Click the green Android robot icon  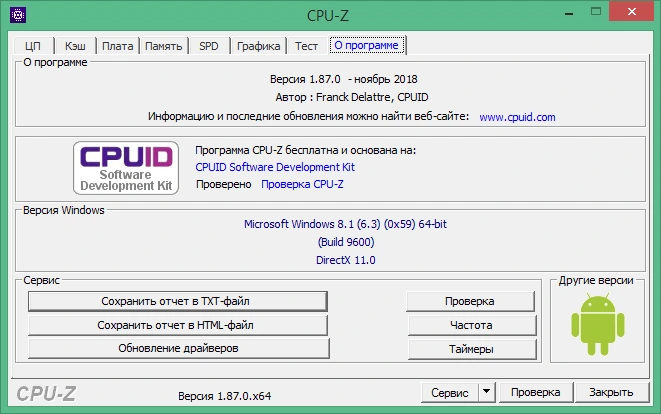(598, 324)
